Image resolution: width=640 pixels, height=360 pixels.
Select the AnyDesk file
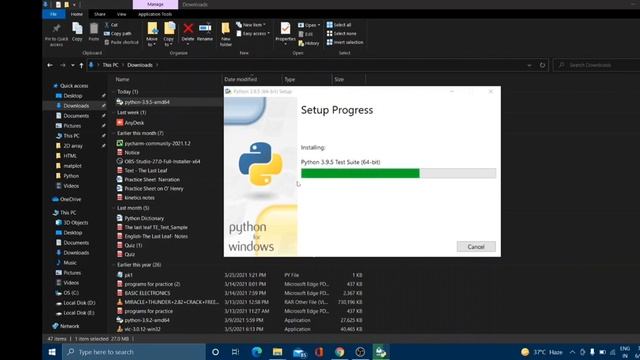tap(134, 122)
